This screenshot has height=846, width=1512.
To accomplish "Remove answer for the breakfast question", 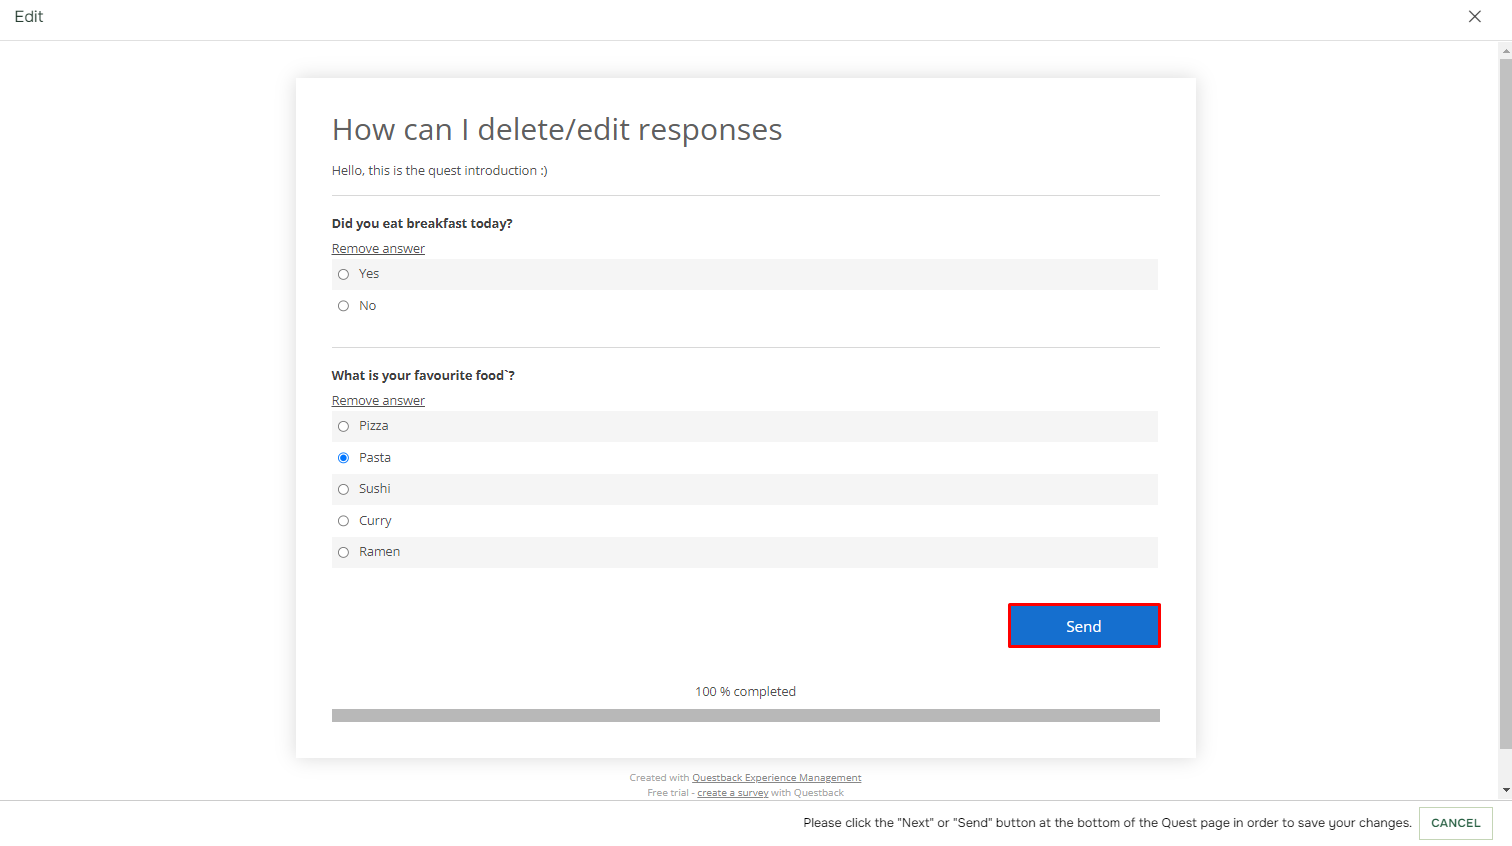I will pyautogui.click(x=378, y=249).
